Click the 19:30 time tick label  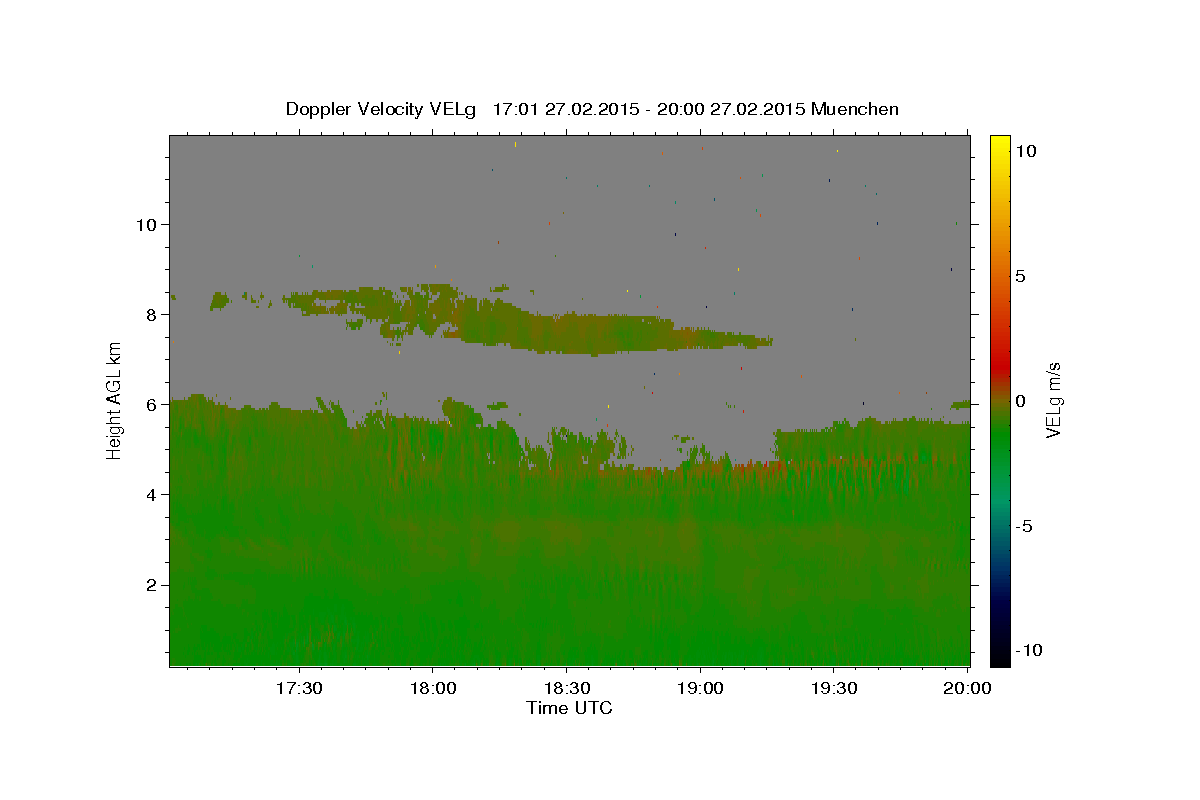(834, 688)
